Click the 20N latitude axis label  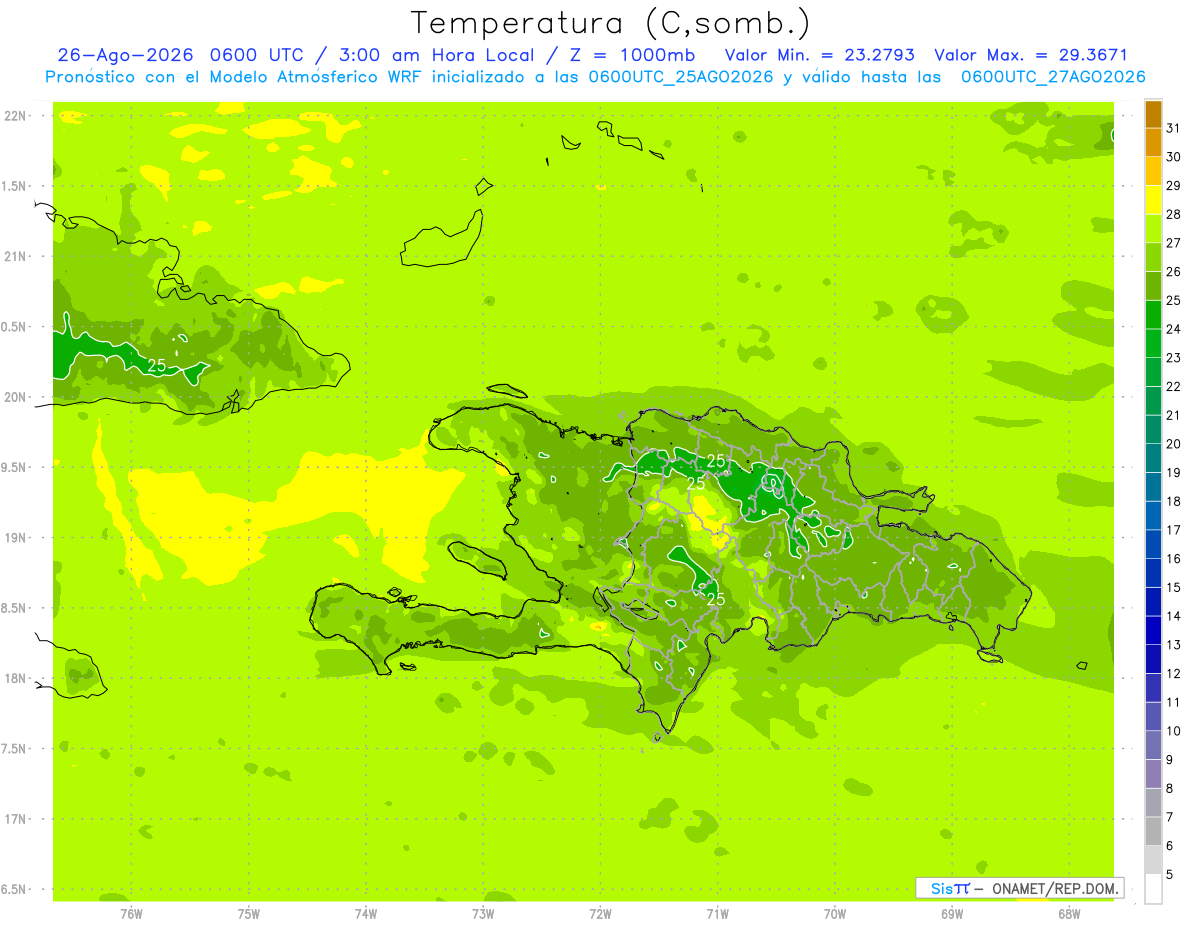click(x=16, y=397)
